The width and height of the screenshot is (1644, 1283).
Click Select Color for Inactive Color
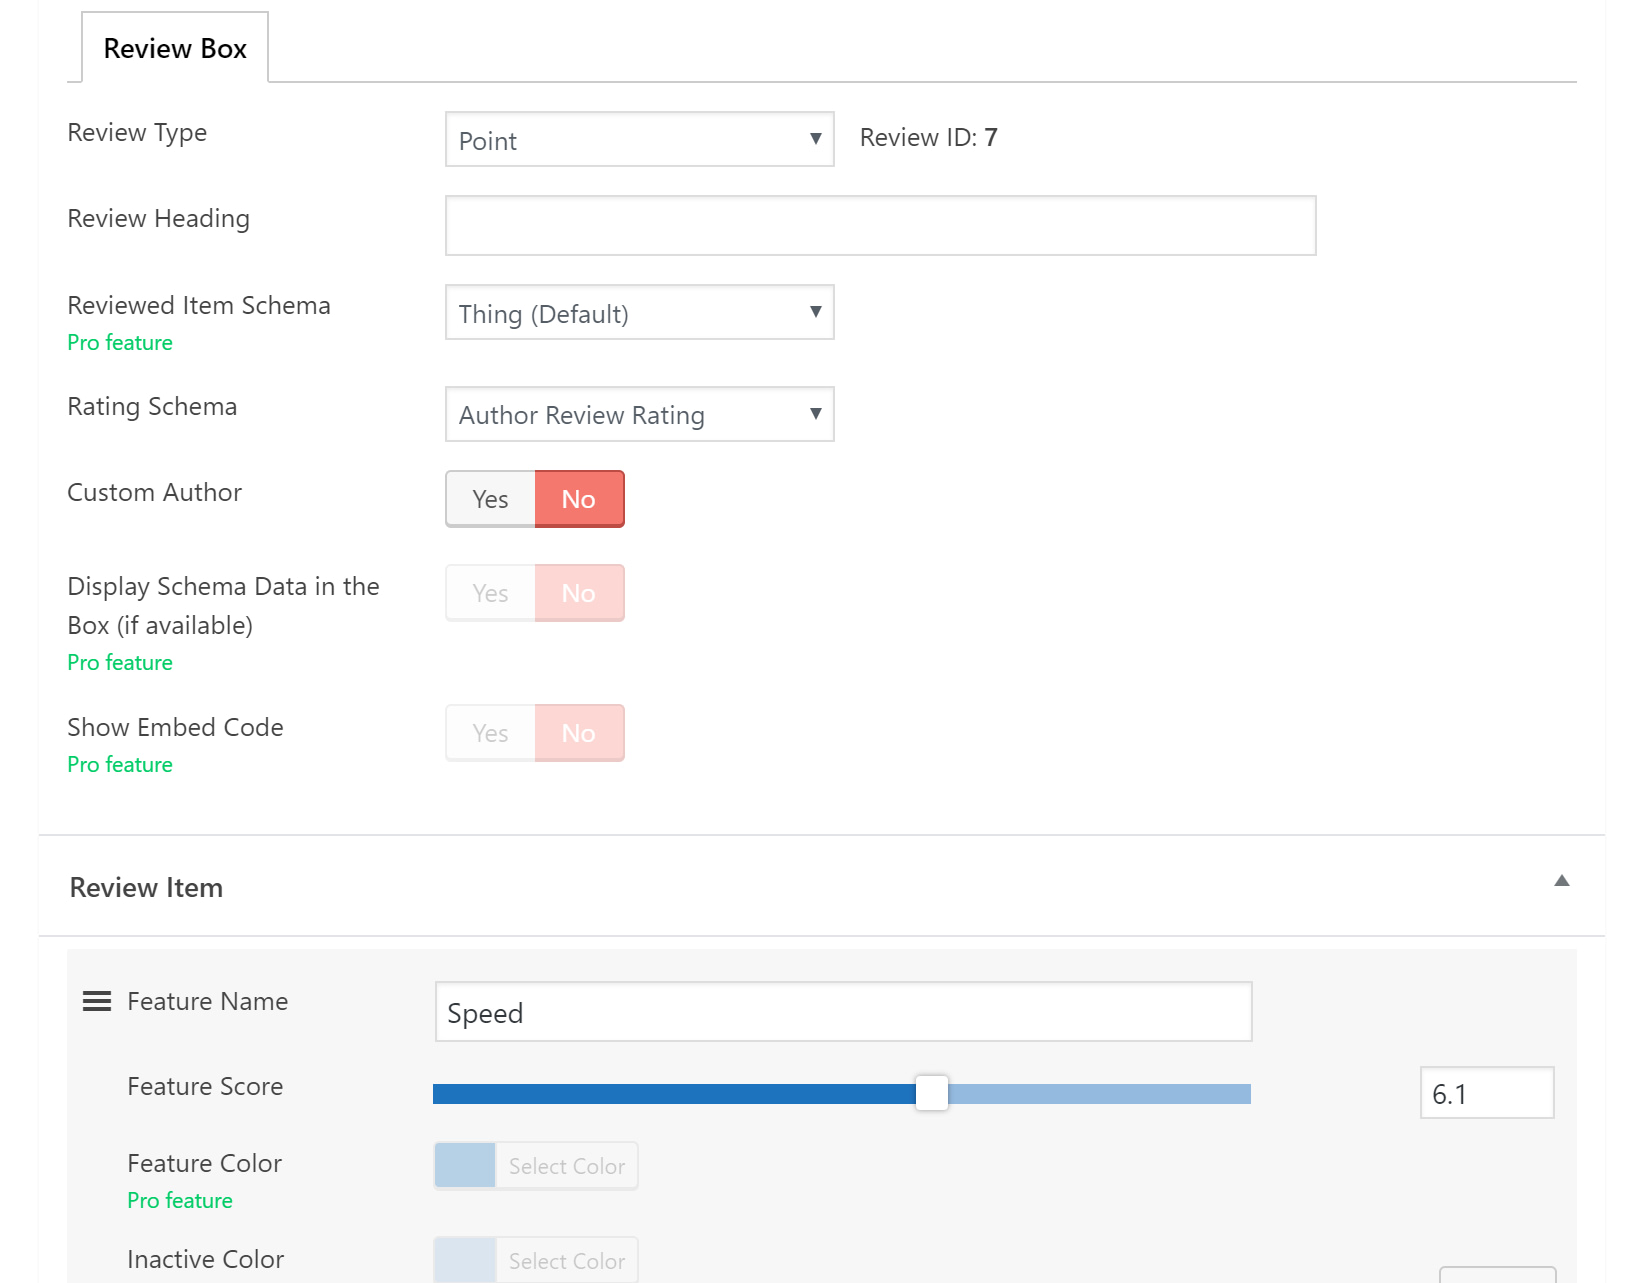[566, 1260]
